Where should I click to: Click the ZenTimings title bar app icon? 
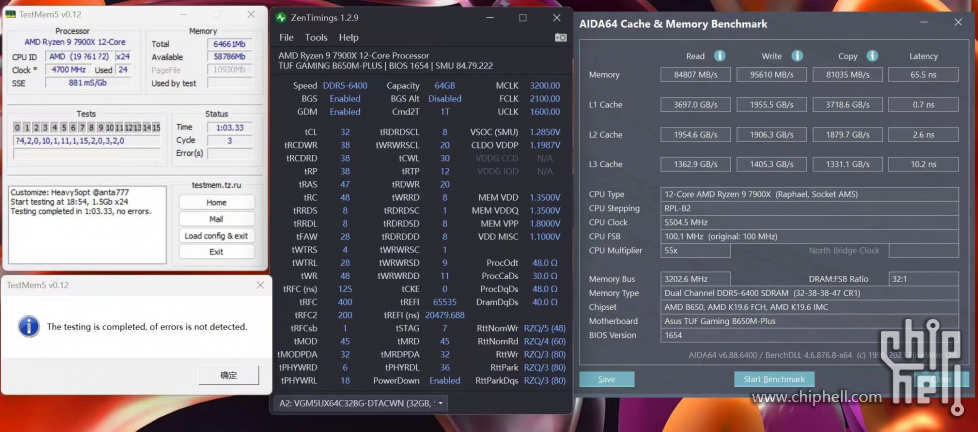(282, 17)
